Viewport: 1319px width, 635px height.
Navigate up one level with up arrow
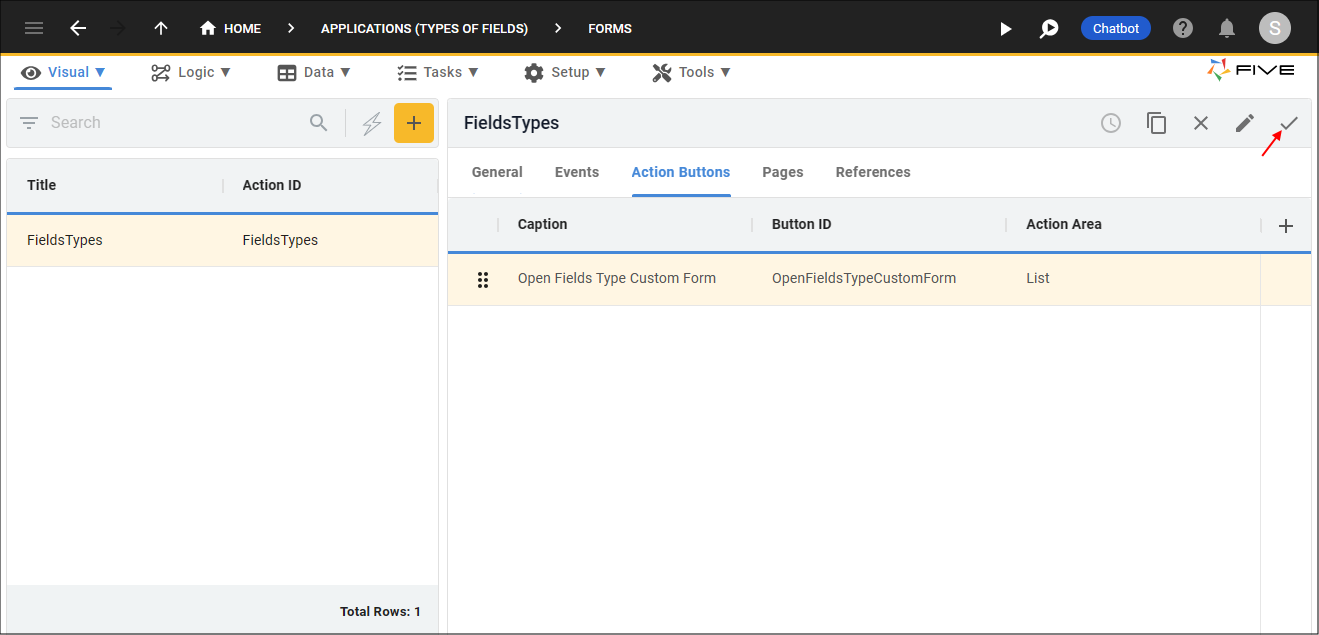click(x=161, y=28)
